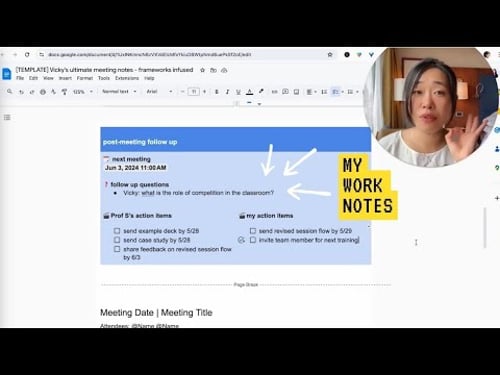Print the document
This screenshot has width=500, height=375.
pyautogui.click(x=43, y=92)
